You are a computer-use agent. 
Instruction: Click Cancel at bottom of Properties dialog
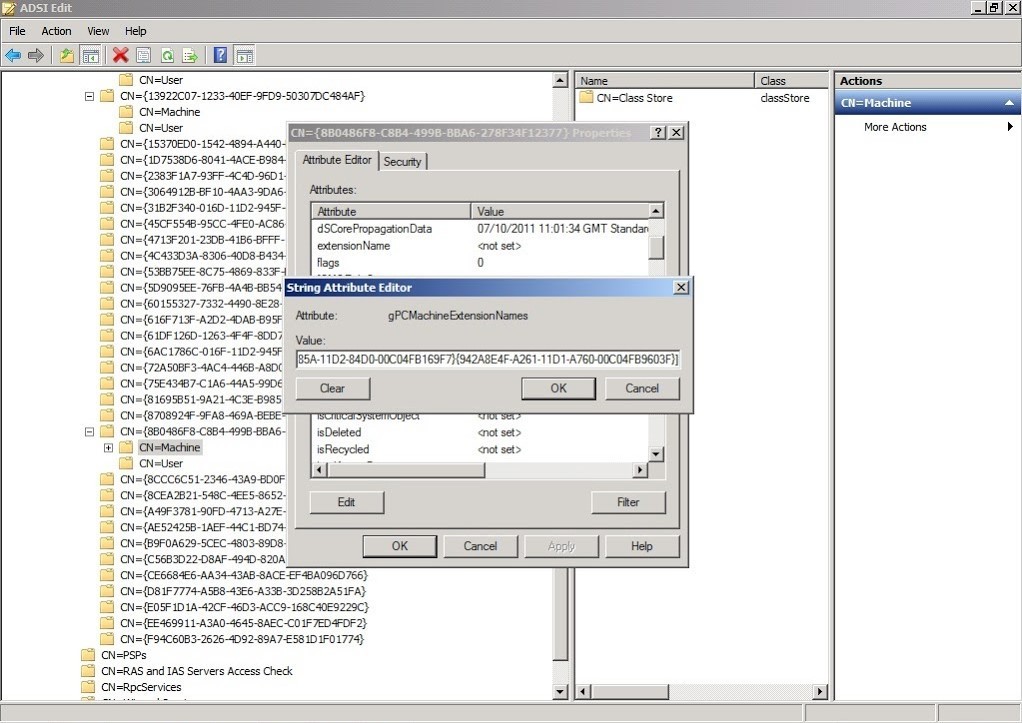tap(480, 546)
